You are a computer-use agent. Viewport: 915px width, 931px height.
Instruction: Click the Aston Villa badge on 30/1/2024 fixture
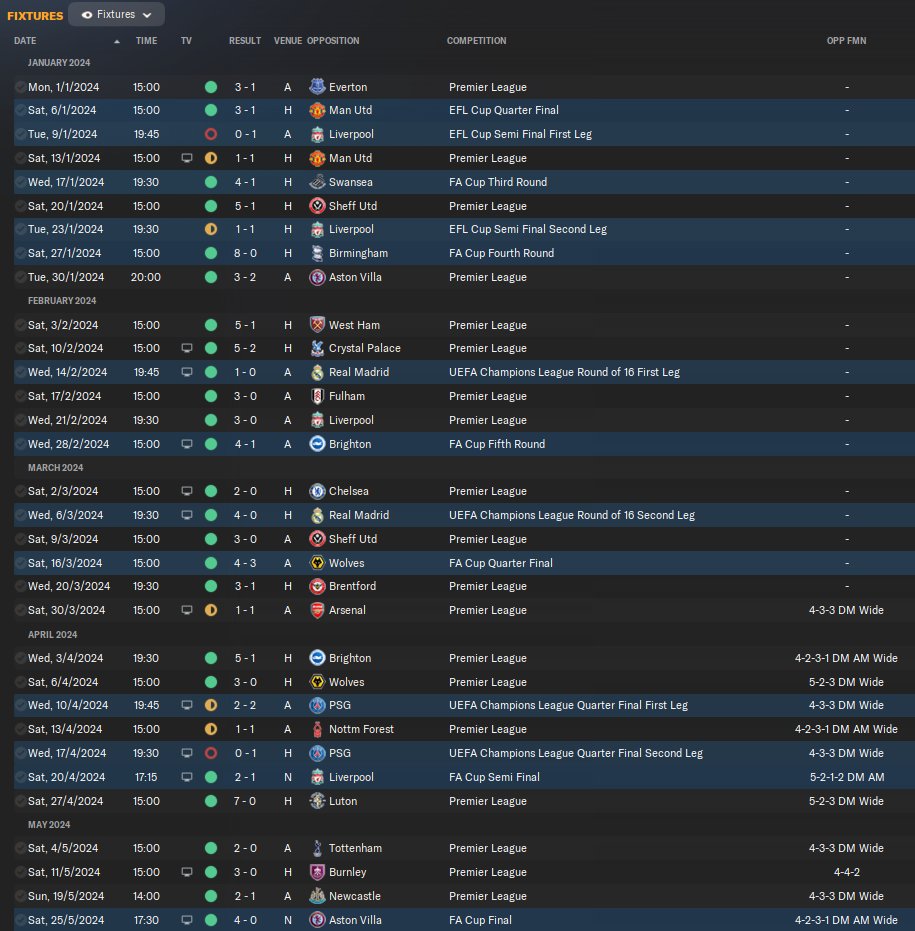tap(317, 277)
